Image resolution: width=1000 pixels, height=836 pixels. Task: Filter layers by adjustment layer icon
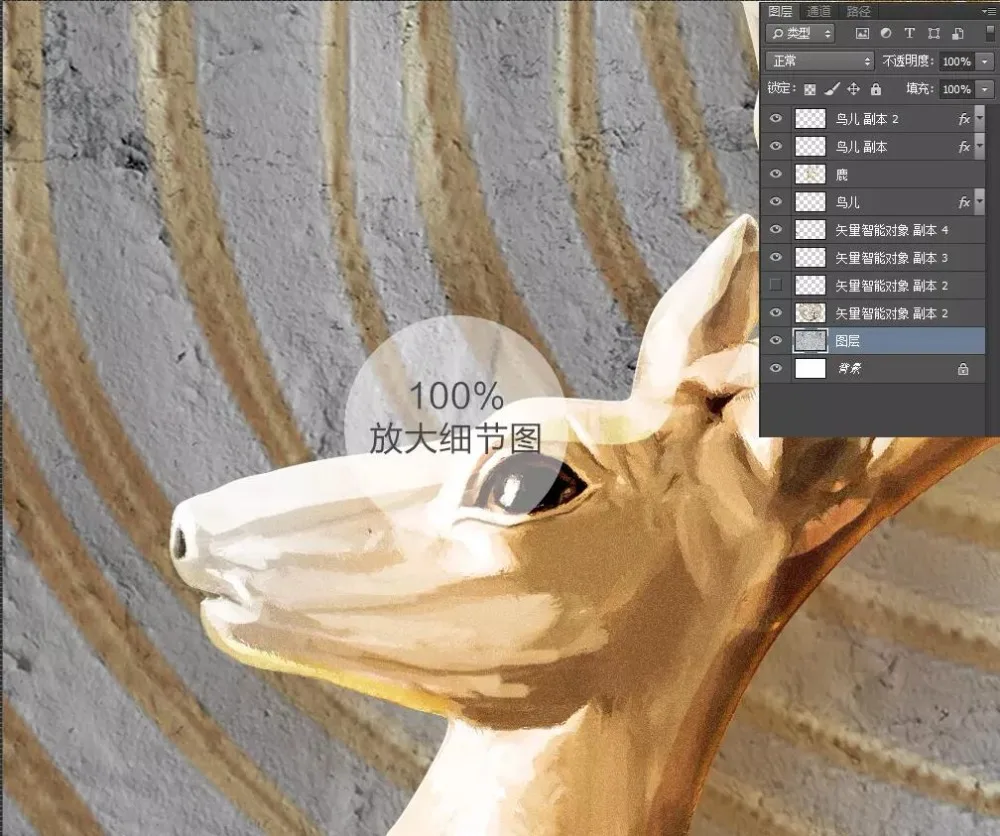[886, 34]
